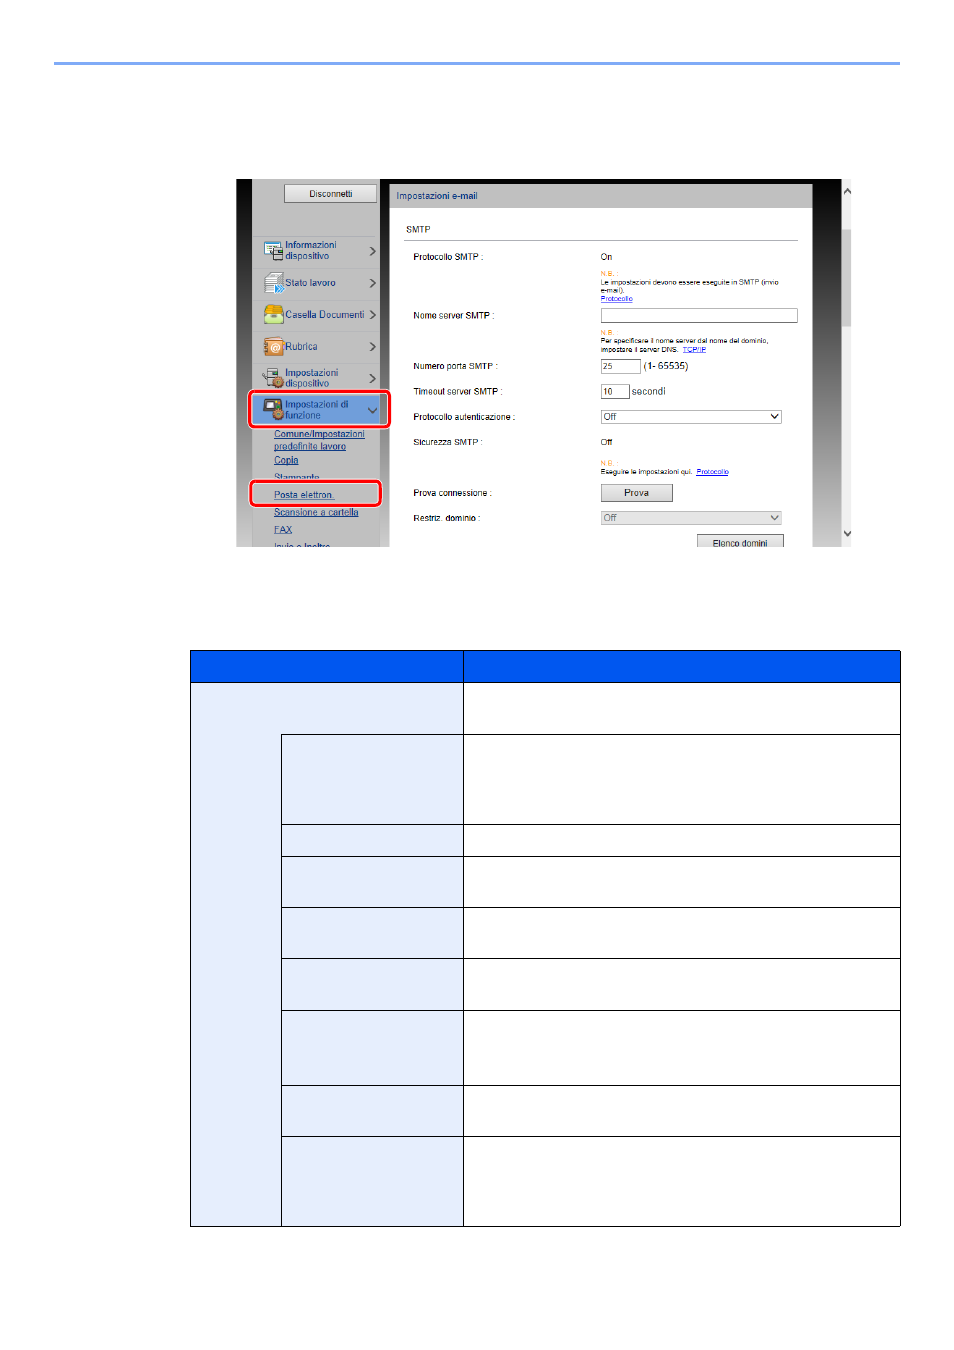Click the SMTP section heading
954x1350 pixels.
coord(418,230)
